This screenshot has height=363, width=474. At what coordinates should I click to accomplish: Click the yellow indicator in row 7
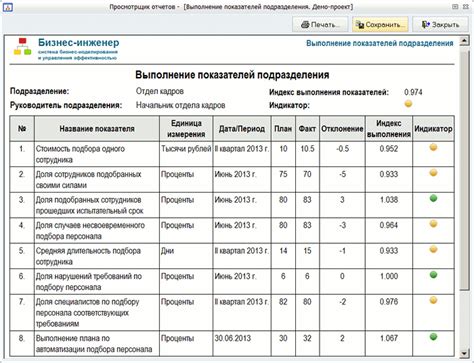tap(433, 300)
